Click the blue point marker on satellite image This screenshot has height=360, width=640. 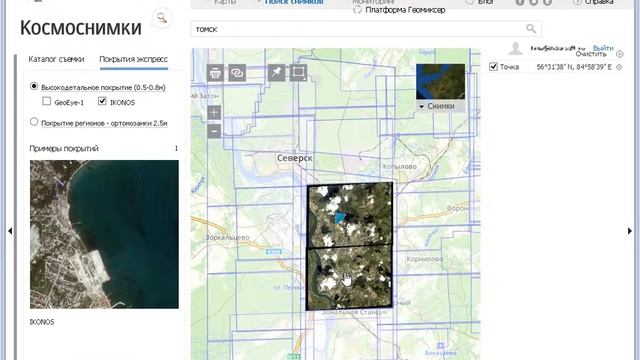[339, 218]
